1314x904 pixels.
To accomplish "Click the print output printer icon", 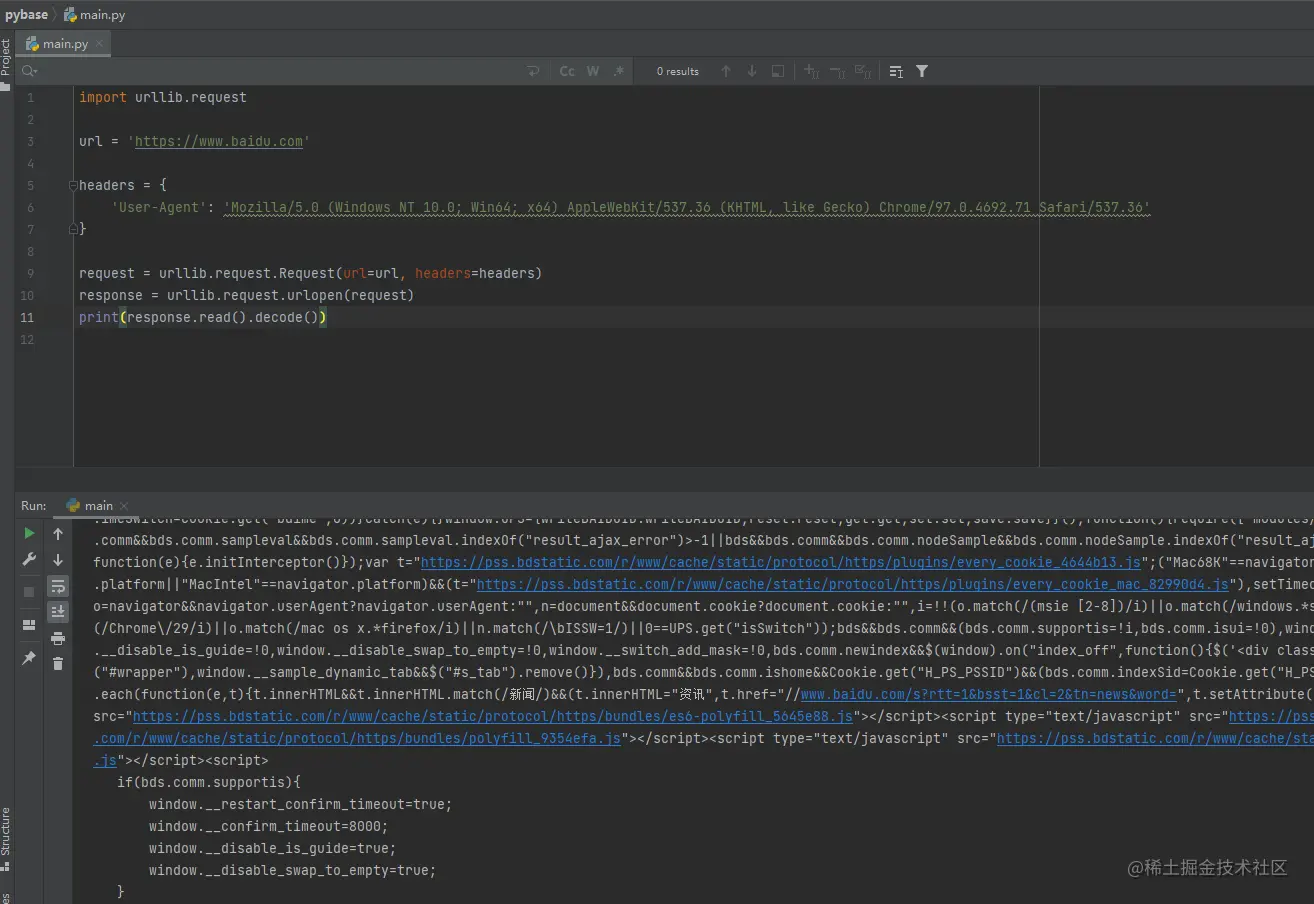I will coord(58,638).
